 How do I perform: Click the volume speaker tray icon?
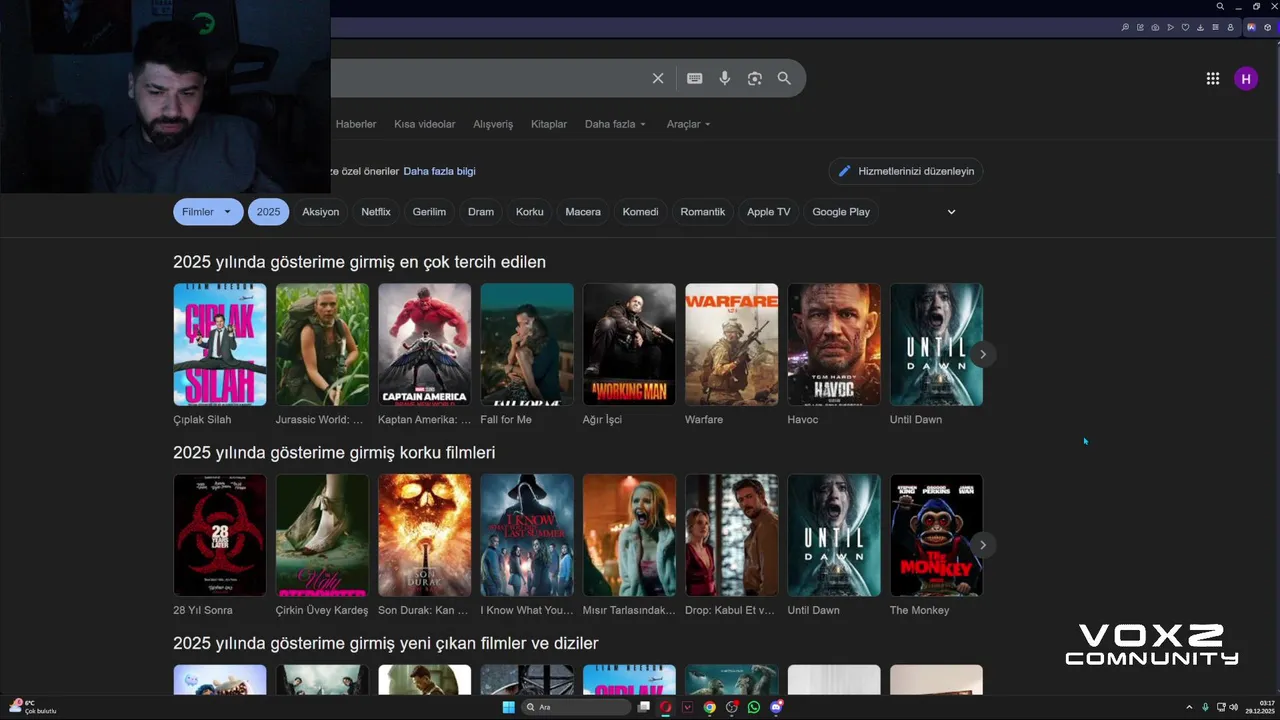(1233, 707)
